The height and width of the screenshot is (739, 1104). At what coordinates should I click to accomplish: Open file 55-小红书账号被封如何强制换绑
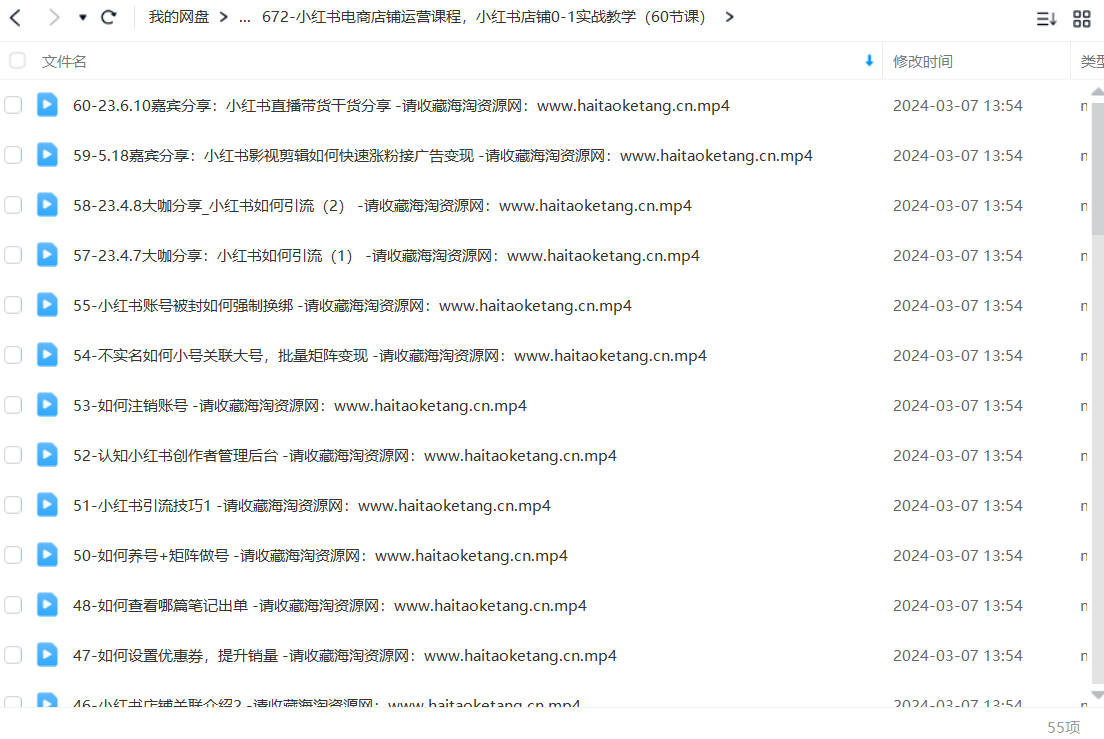(352, 305)
